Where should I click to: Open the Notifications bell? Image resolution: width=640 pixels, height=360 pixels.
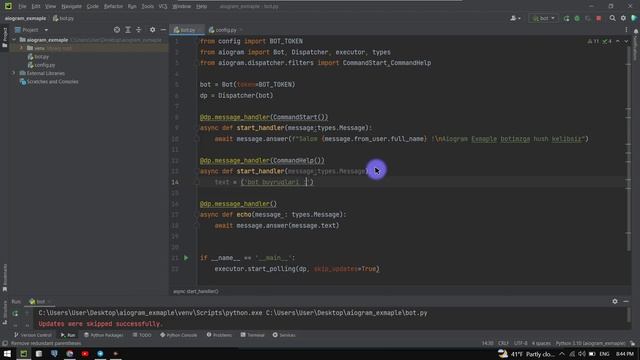pyautogui.click(x=636, y=31)
